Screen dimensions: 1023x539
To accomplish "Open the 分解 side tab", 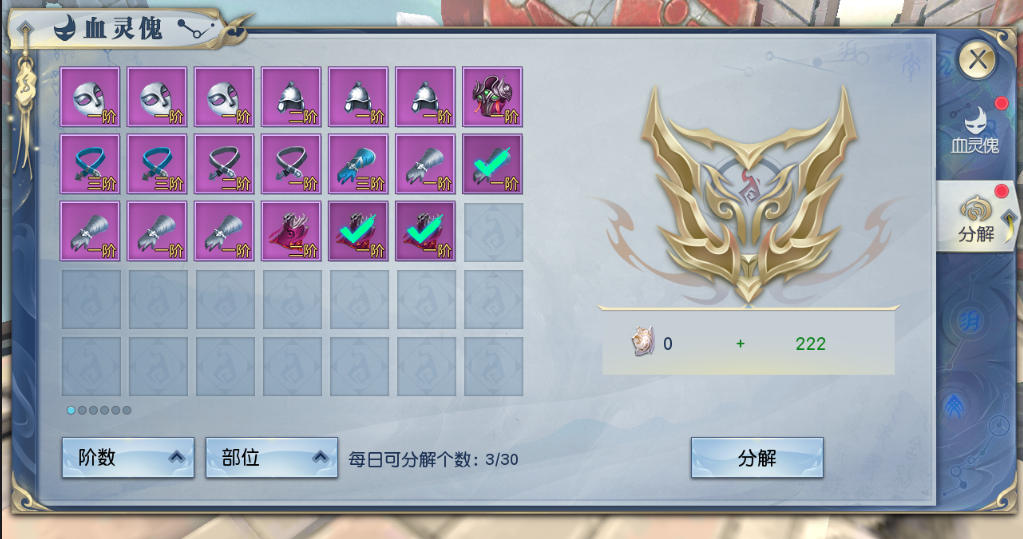I will pyautogui.click(x=977, y=217).
